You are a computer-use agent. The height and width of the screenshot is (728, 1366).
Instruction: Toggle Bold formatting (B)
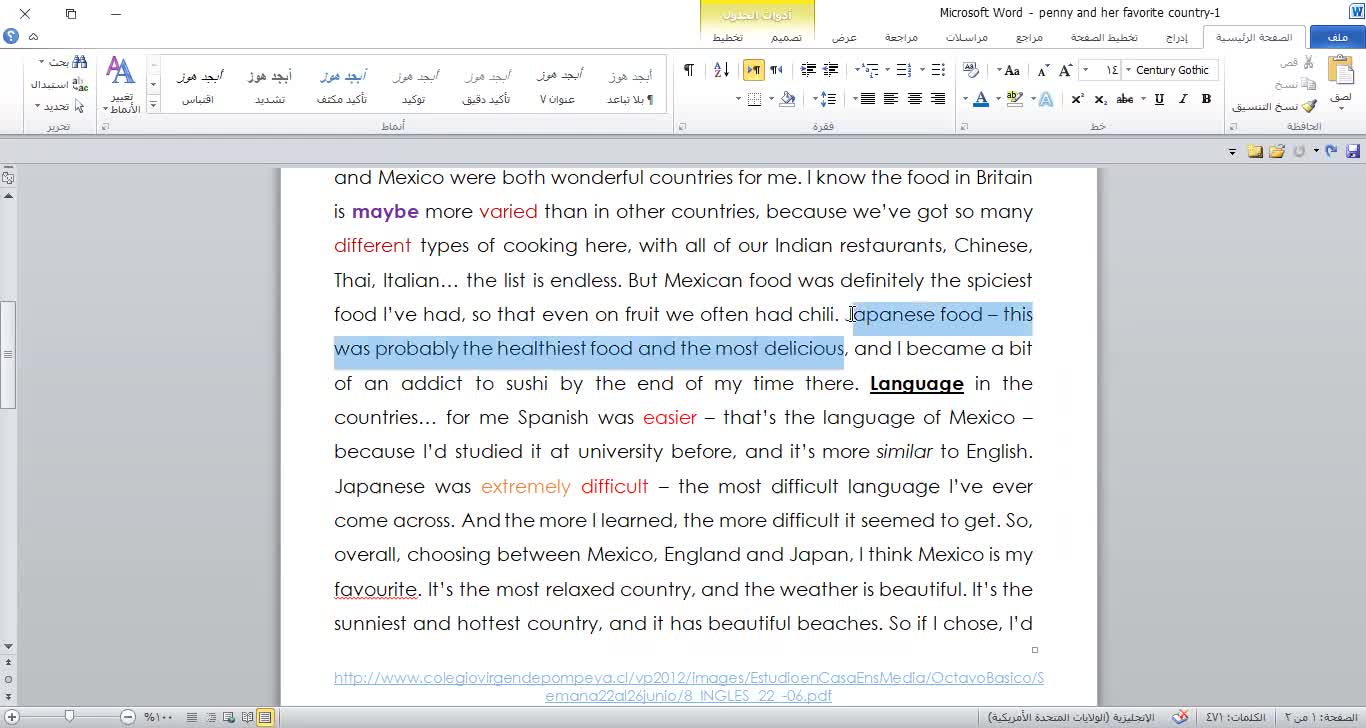click(1206, 99)
